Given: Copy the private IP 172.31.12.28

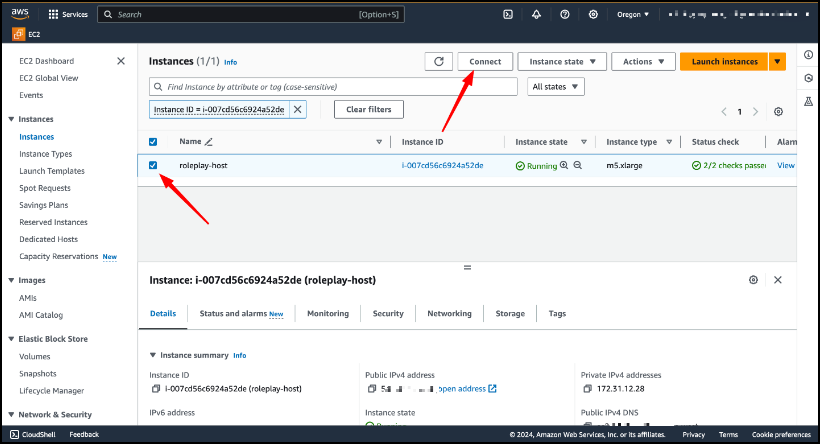Looking at the screenshot, I should coord(587,389).
